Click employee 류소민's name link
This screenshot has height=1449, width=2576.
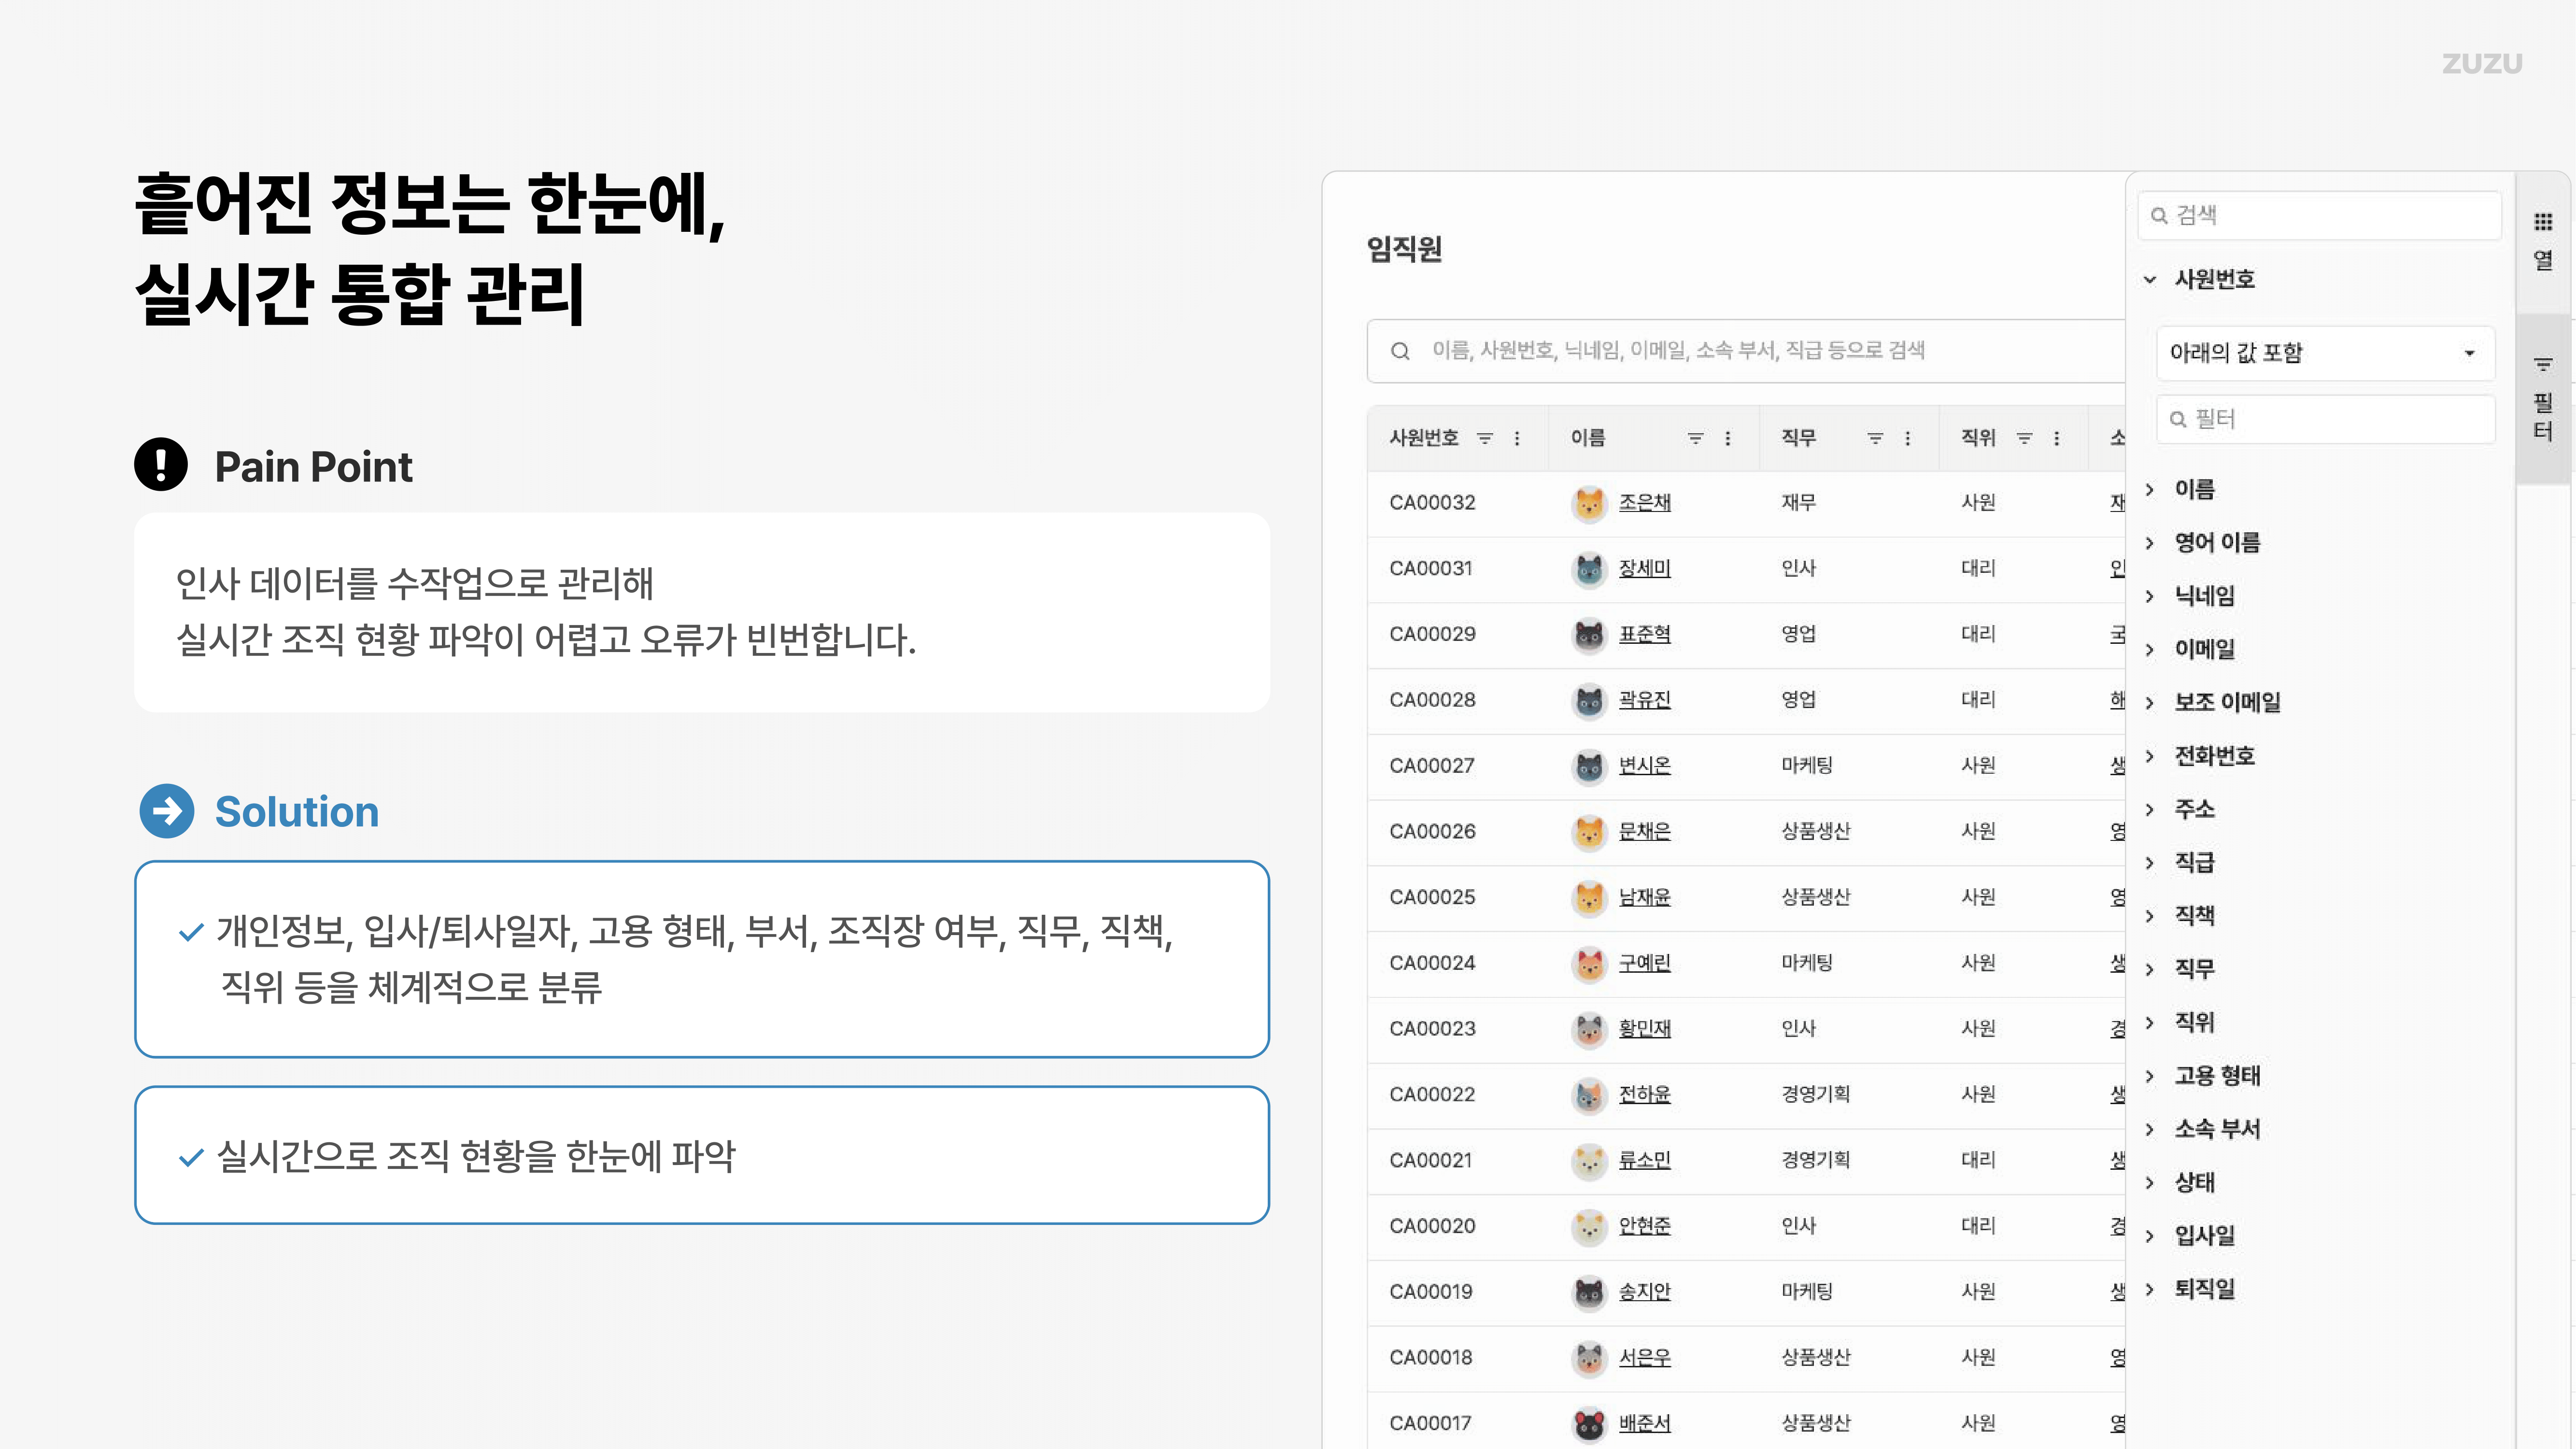[x=1644, y=1160]
